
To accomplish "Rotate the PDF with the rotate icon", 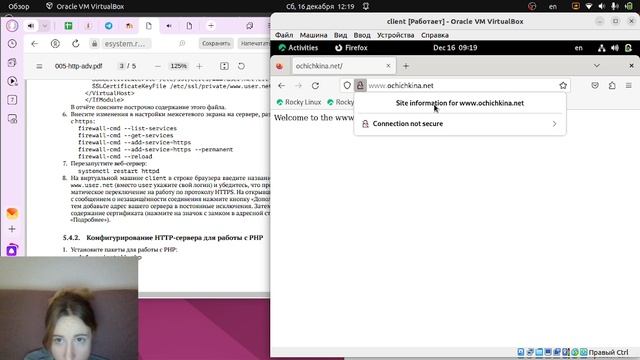I will tap(241, 66).
